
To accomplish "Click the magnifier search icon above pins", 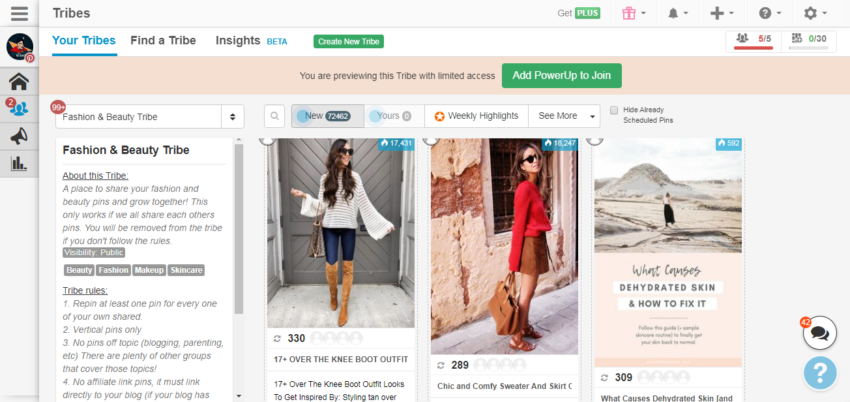I will (x=276, y=116).
